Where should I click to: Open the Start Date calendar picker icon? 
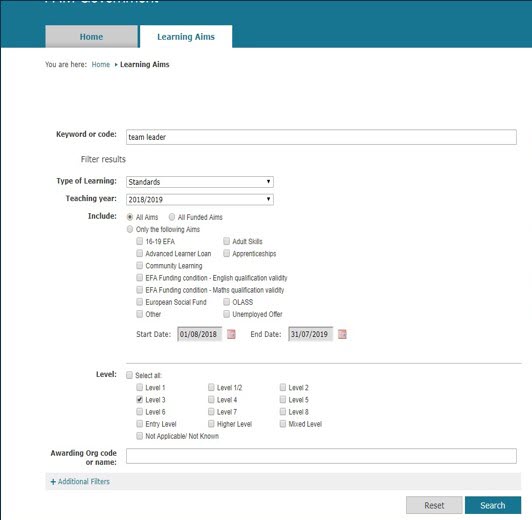pos(231,334)
